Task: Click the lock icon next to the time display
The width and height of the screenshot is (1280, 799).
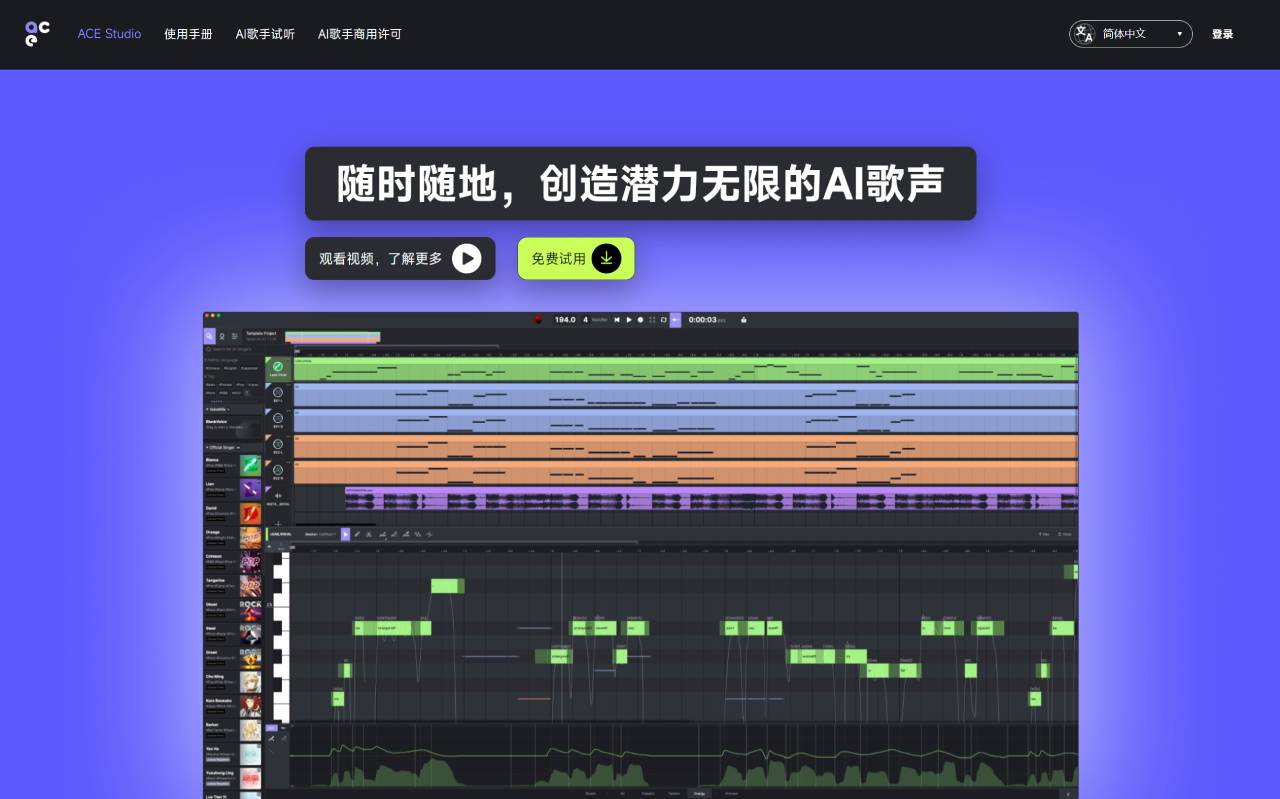Action: click(x=744, y=320)
